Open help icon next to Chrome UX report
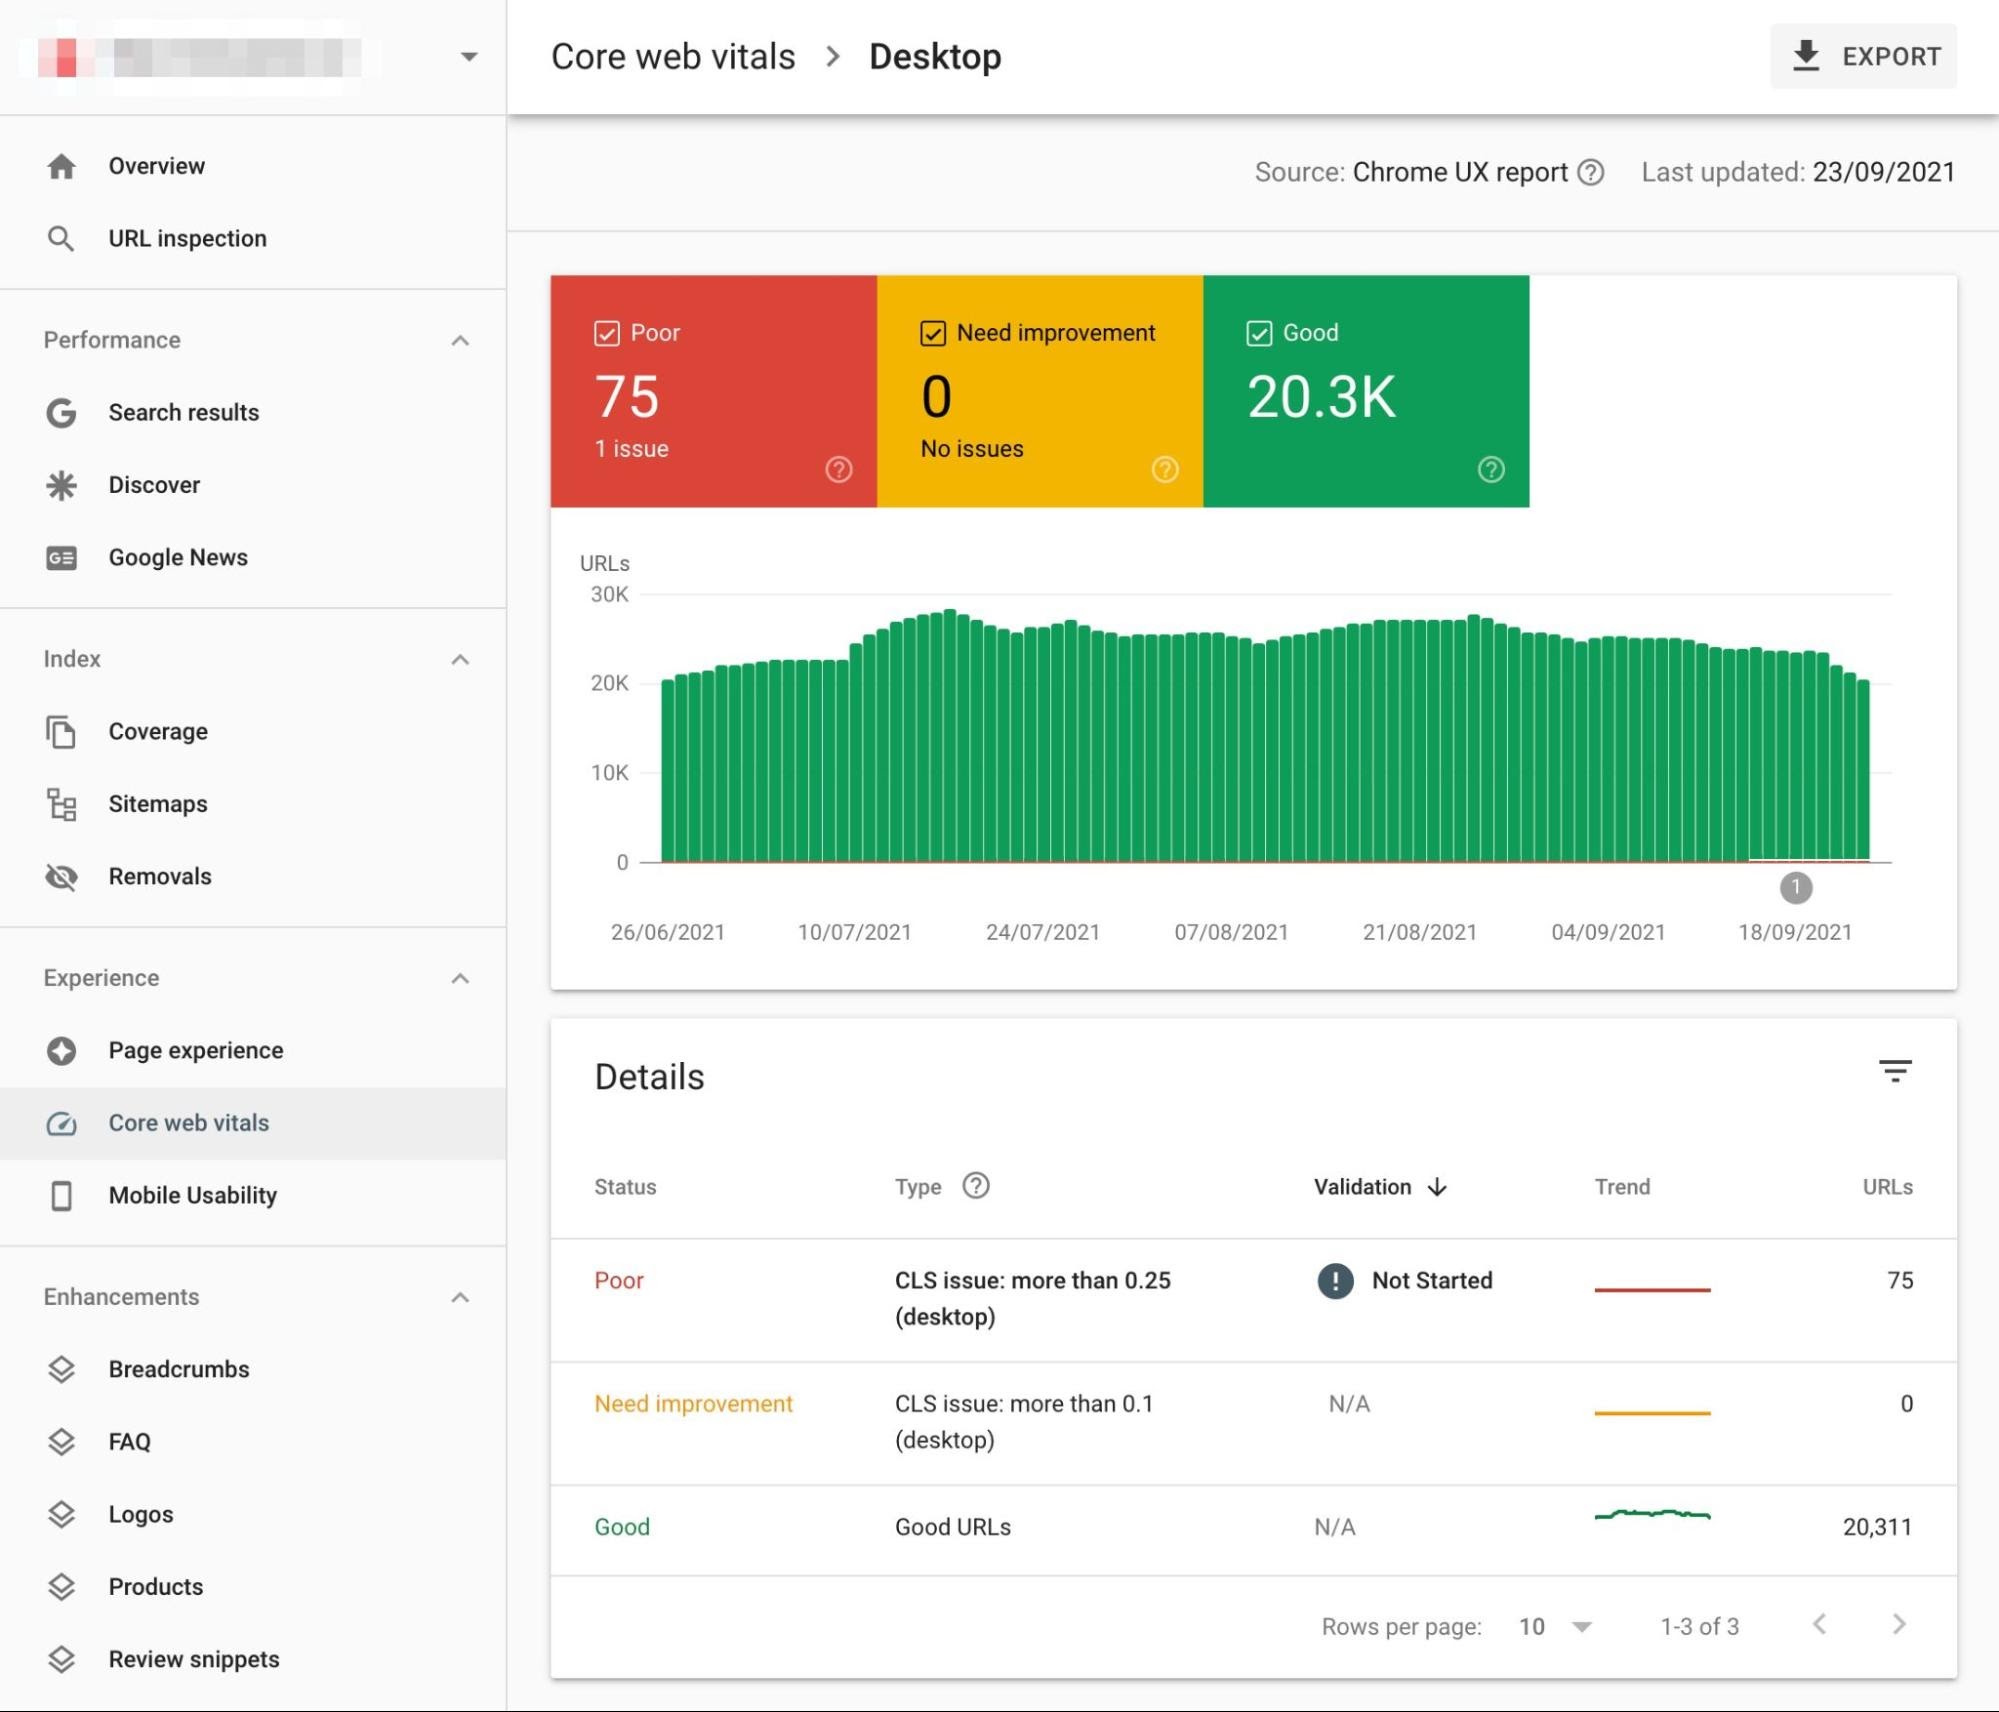Image resolution: width=1999 pixels, height=1712 pixels. tap(1590, 173)
